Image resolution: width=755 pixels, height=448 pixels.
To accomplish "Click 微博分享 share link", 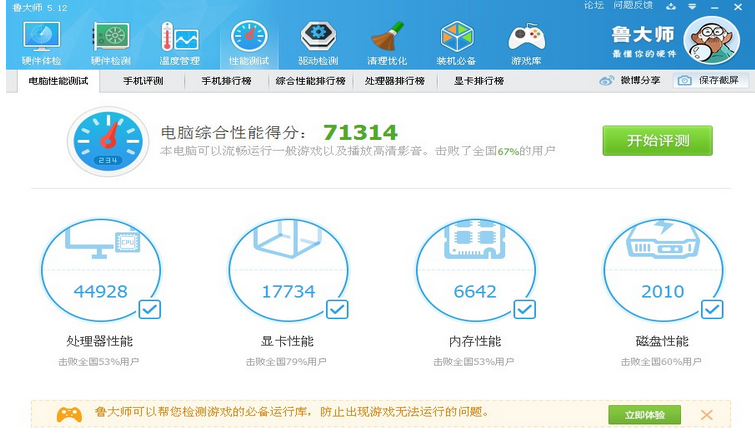I will pos(640,80).
